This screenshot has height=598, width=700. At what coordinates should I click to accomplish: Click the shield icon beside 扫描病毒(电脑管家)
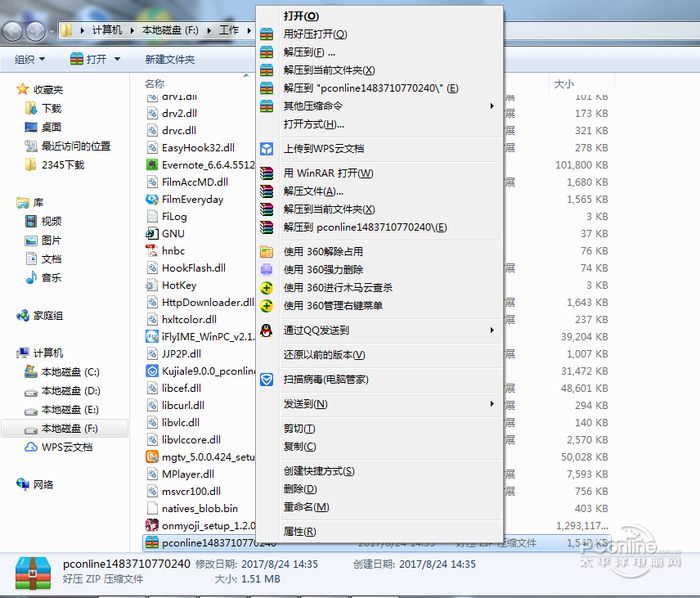pos(267,379)
